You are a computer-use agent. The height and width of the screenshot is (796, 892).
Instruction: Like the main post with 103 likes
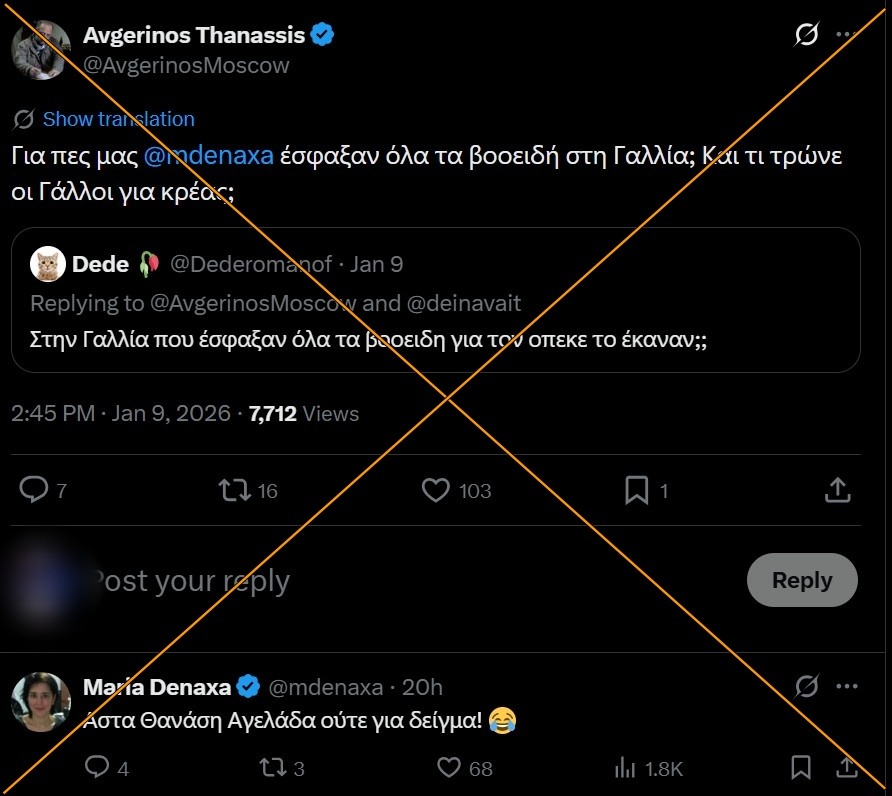click(436, 489)
